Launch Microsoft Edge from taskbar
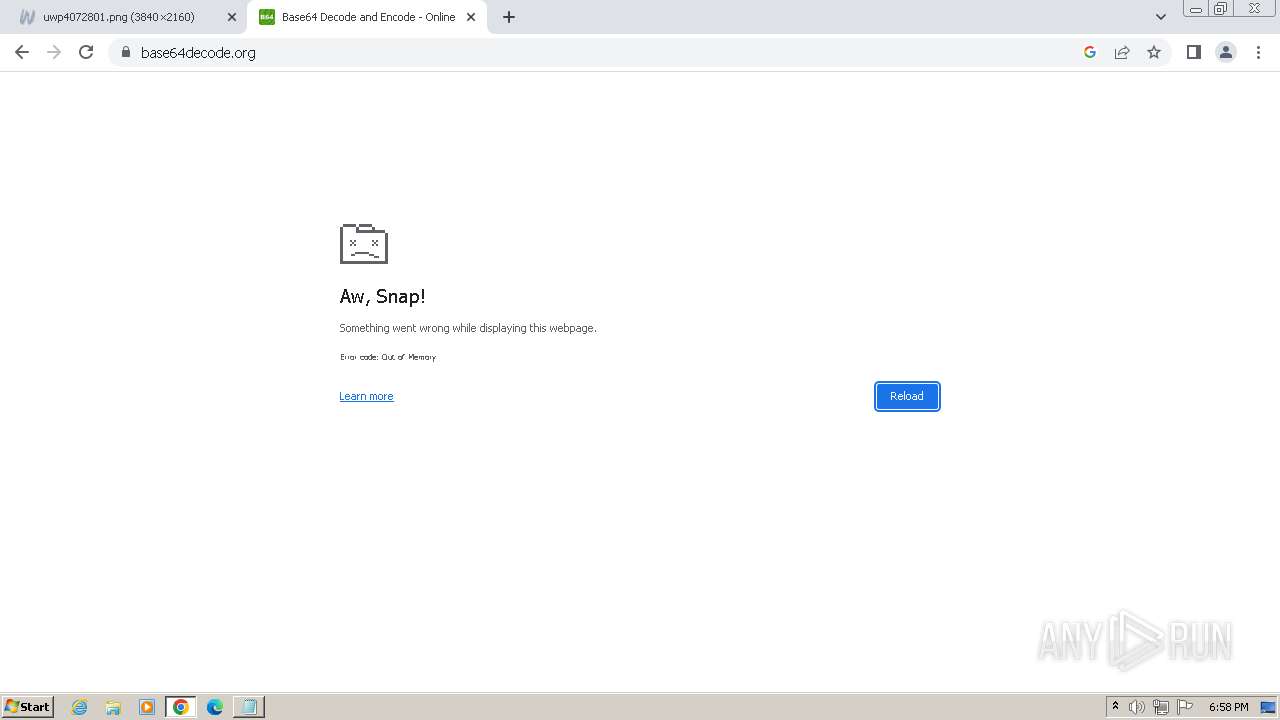Screen dimensions: 1280x720 215,707
